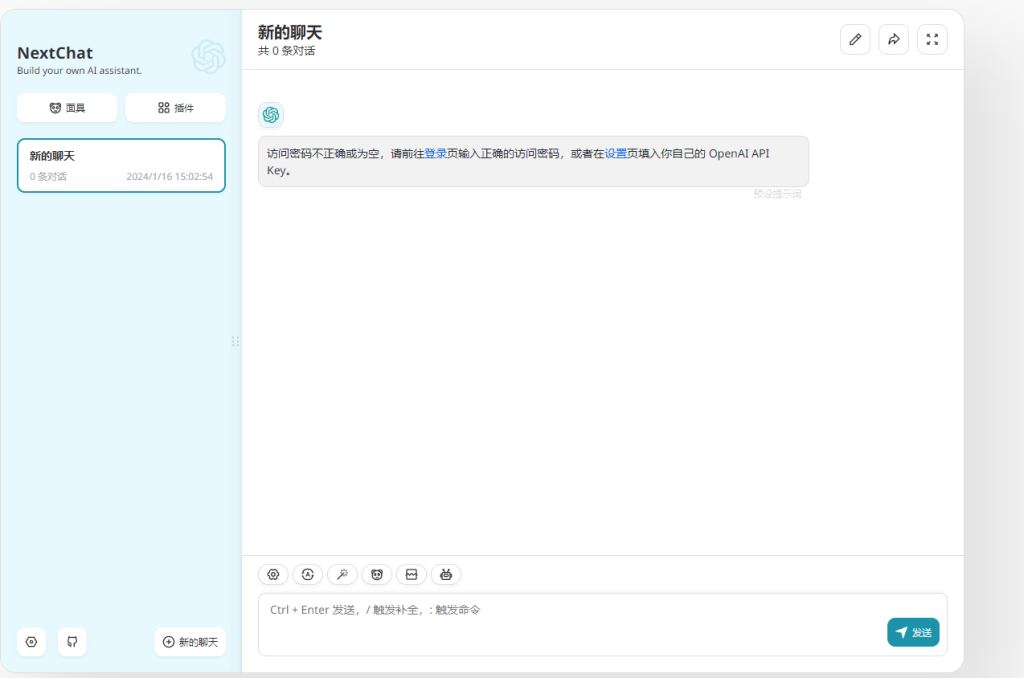Screen dimensions: 1024x678
Task: Follow the 登录 link in the message
Action: (x=436, y=154)
